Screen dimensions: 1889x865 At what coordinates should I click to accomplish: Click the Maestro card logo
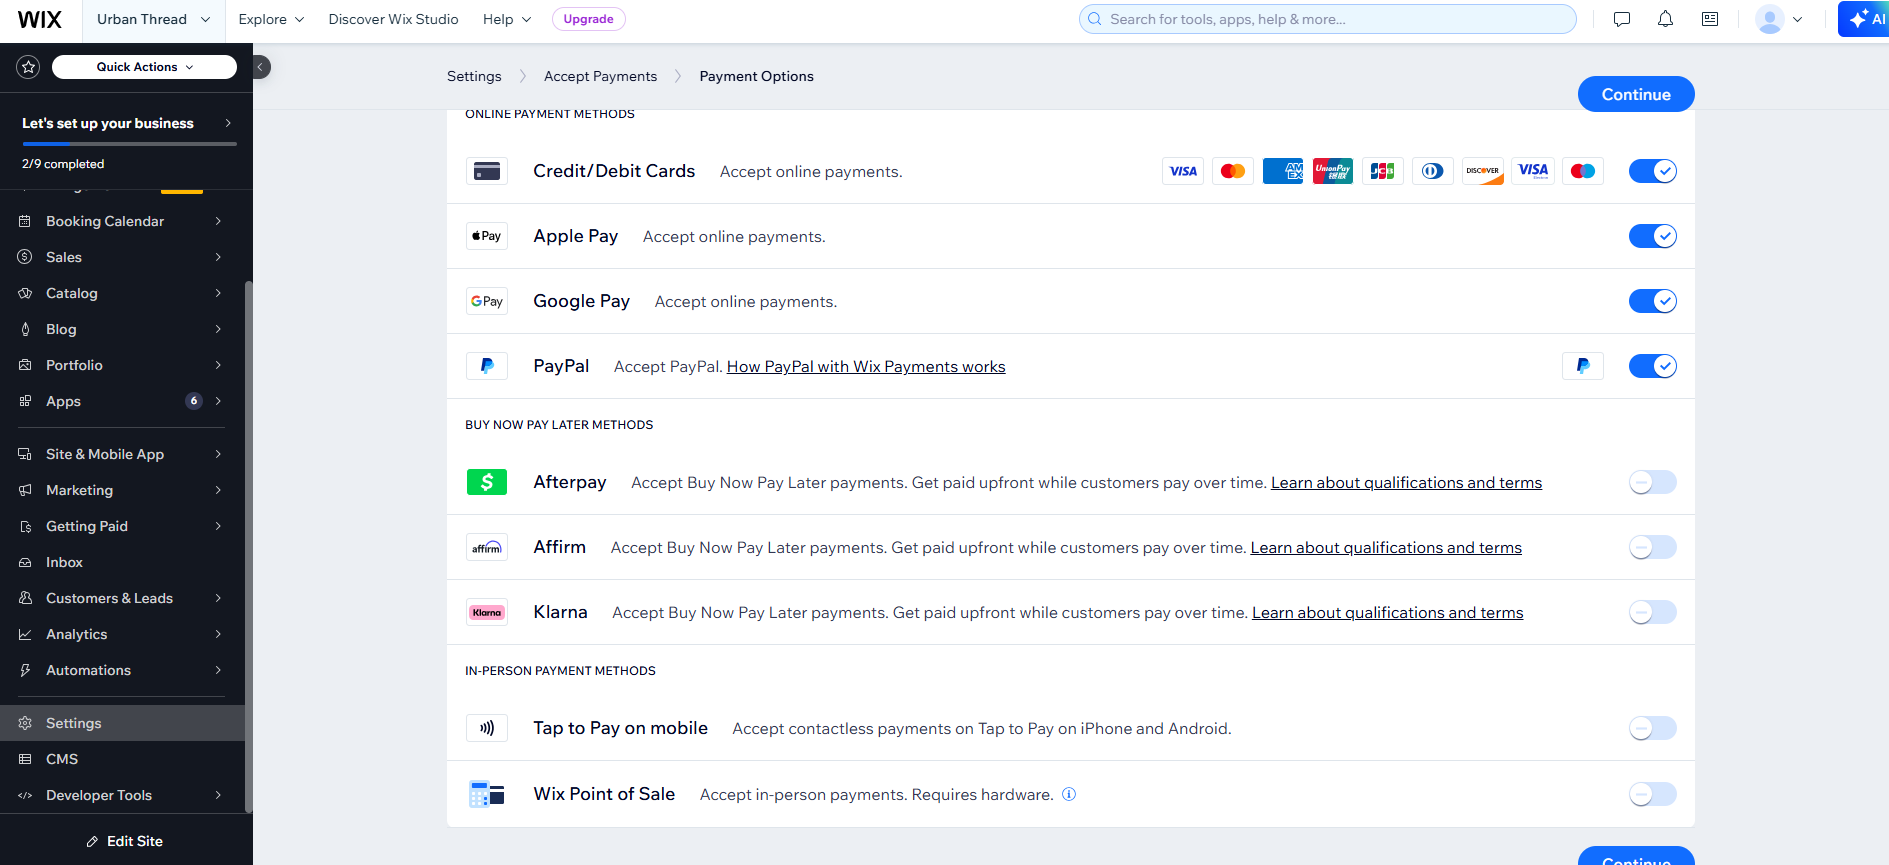pos(1583,171)
